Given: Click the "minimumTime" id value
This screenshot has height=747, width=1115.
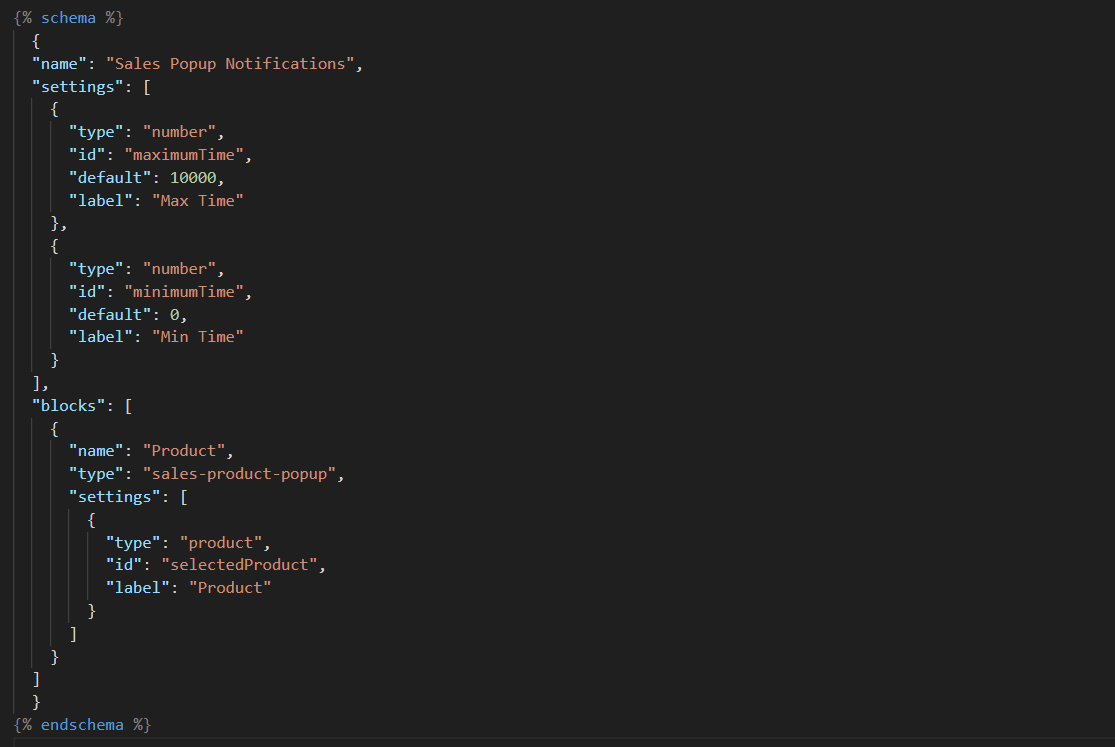Looking at the screenshot, I should [x=188, y=292].
